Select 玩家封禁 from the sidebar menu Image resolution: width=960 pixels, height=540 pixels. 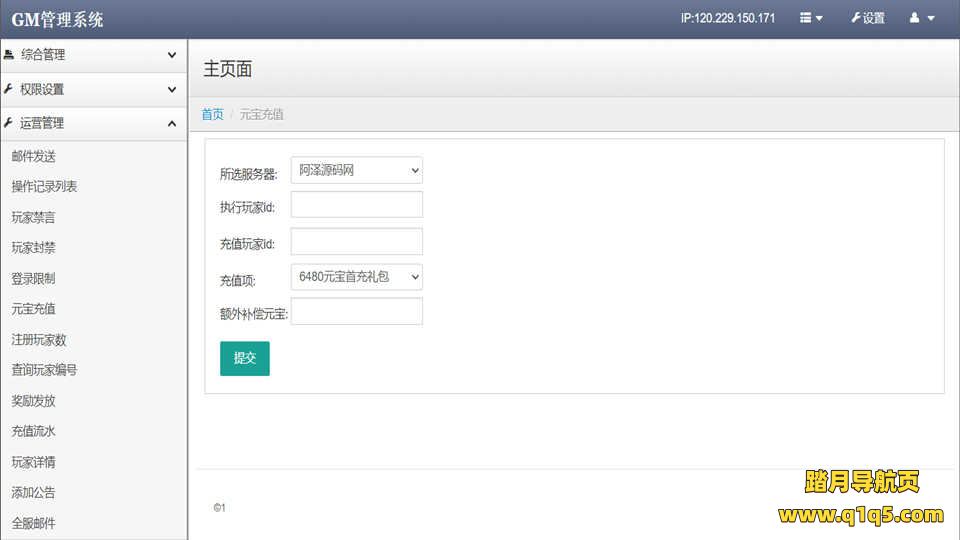33,248
